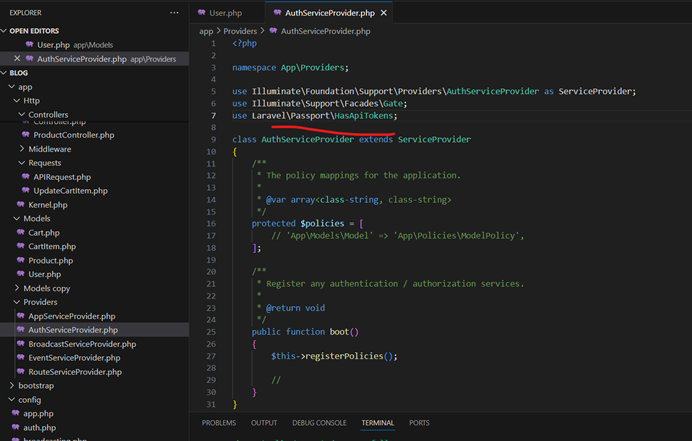Image resolution: width=692 pixels, height=441 pixels.
Task: Open the Problems panel tab
Action: click(x=219, y=422)
